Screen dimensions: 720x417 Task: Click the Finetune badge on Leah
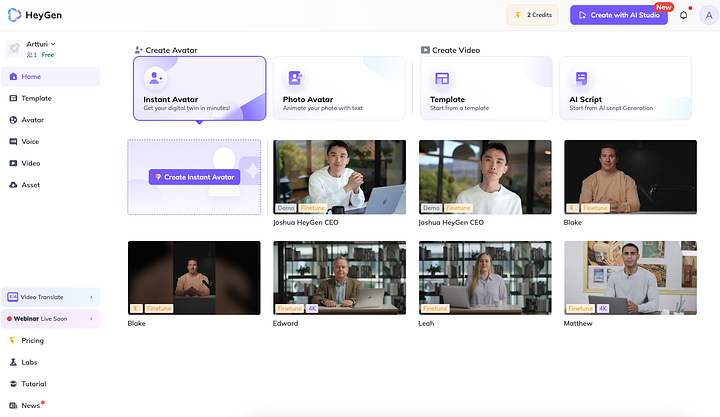click(x=435, y=308)
